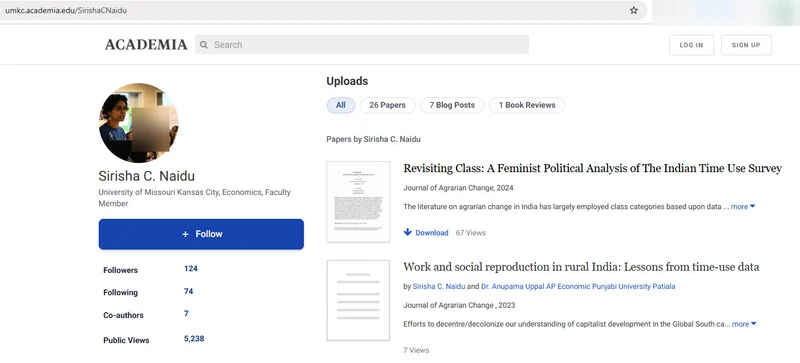The height and width of the screenshot is (363, 800).
Task: Click the browser address bar URL
Action: tap(66, 10)
